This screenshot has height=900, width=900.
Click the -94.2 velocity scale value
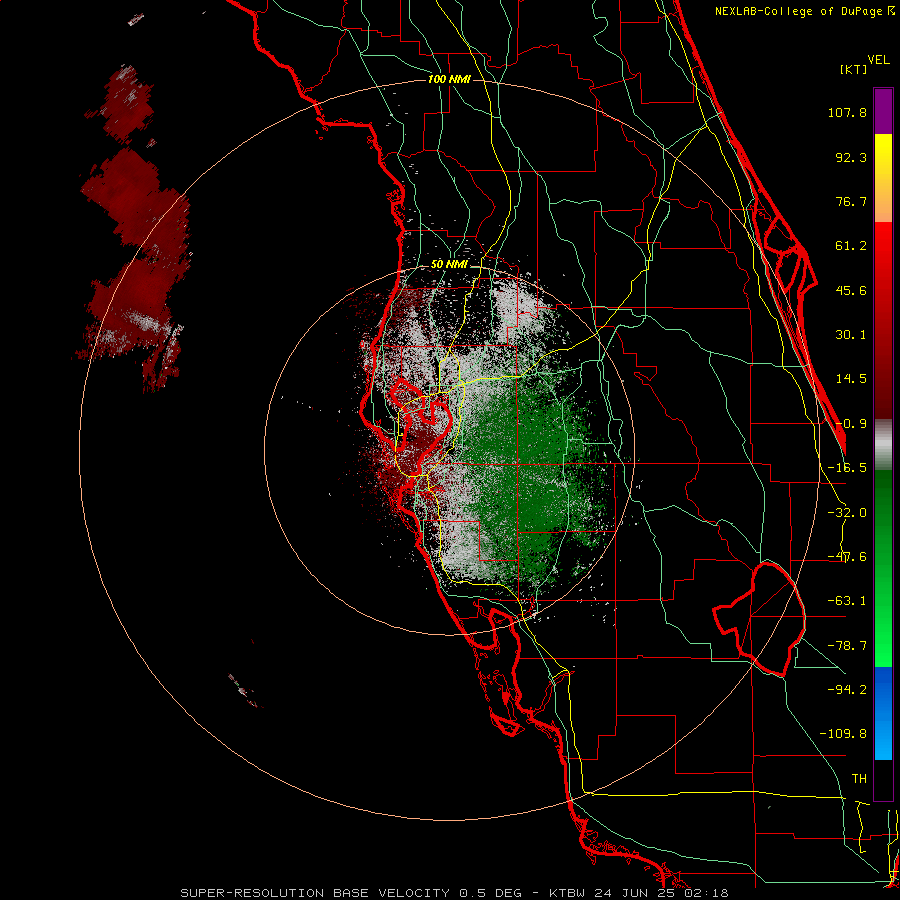pyautogui.click(x=847, y=689)
